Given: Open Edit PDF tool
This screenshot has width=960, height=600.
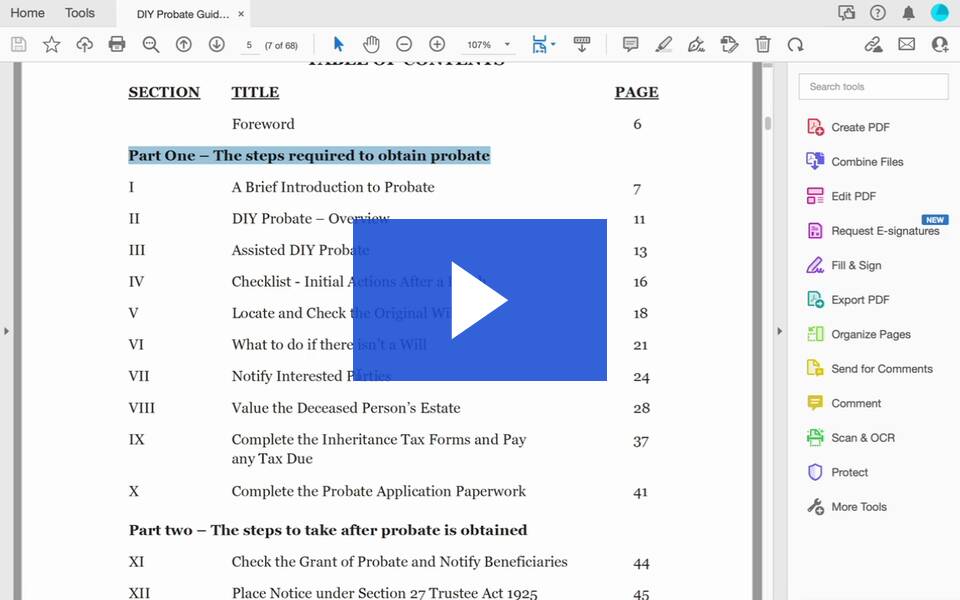Looking at the screenshot, I should click(842, 196).
